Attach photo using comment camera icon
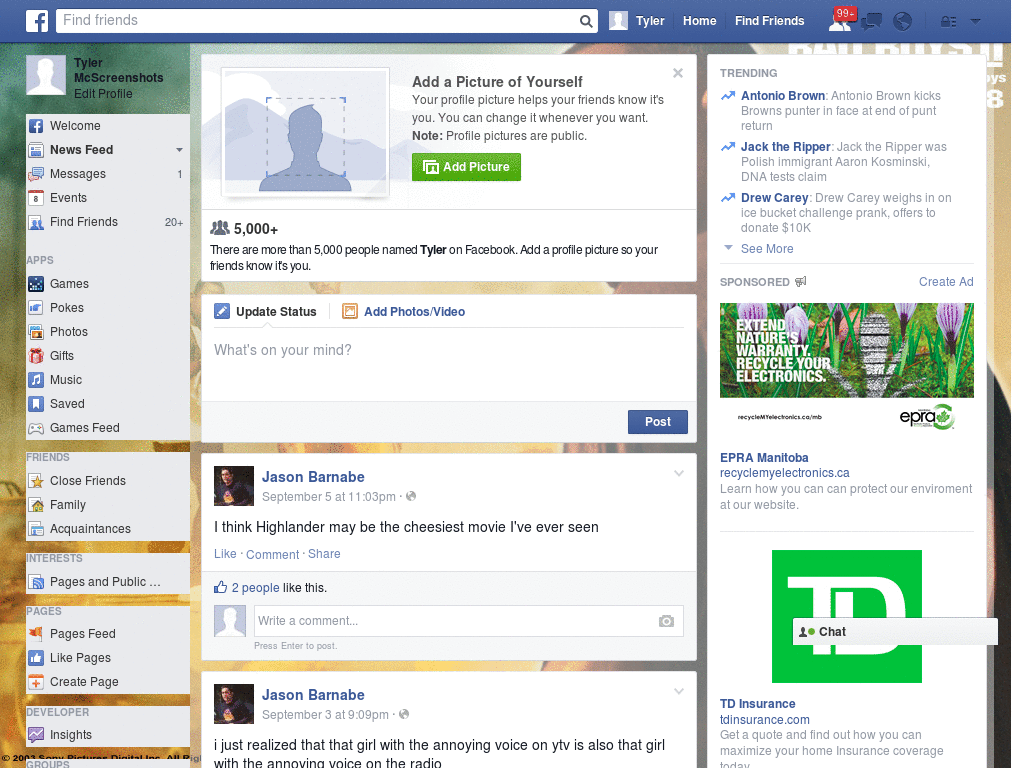The height and width of the screenshot is (768, 1024). point(666,621)
